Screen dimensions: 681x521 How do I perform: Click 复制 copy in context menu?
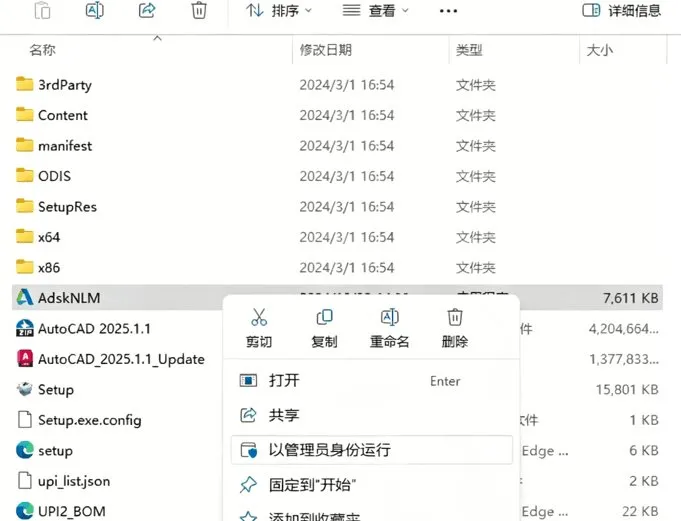pos(324,329)
